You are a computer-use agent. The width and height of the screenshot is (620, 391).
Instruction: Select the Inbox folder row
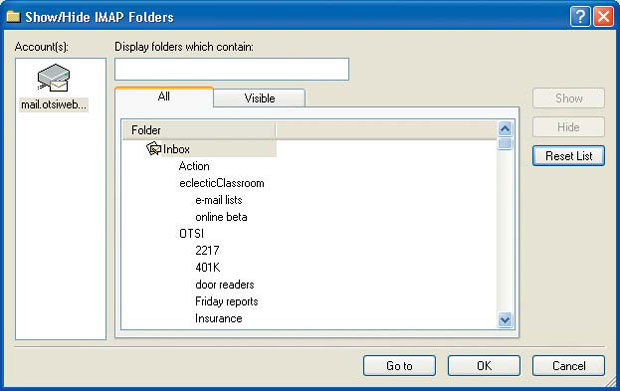(x=211, y=149)
